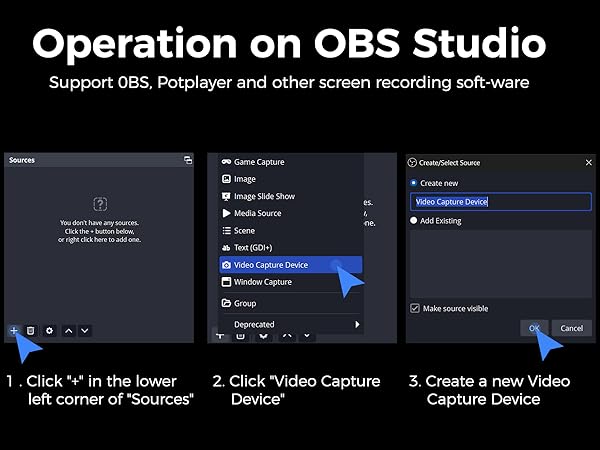
Task: Click the Group folder icon
Action: coord(227,303)
